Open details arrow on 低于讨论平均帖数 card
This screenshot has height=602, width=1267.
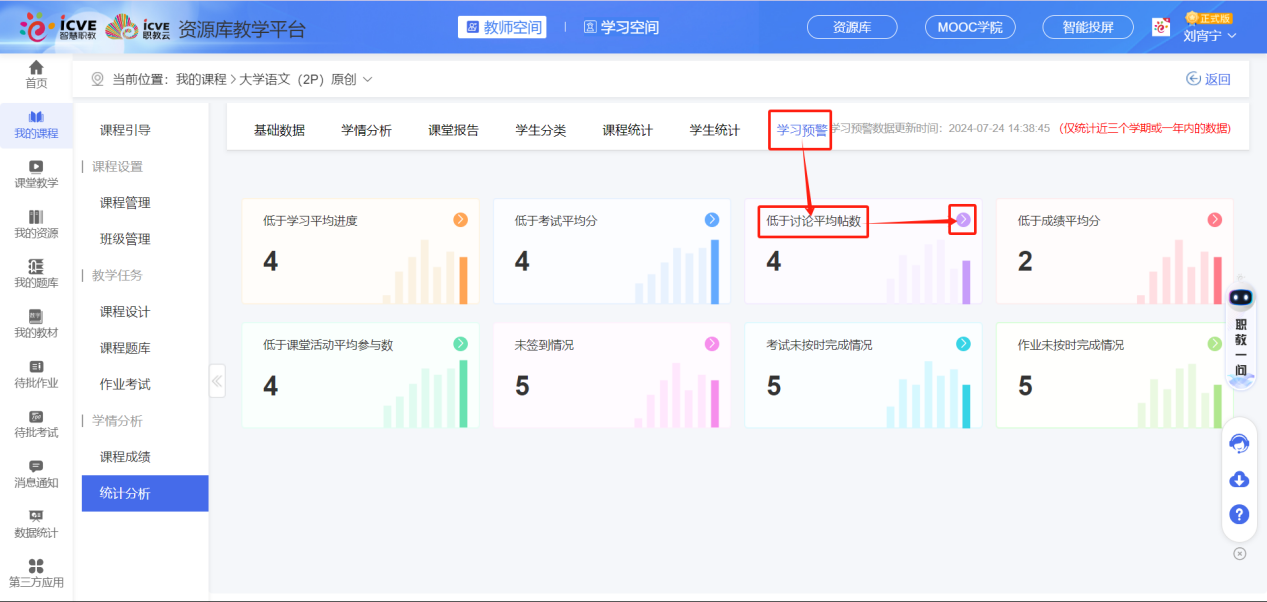click(x=961, y=219)
